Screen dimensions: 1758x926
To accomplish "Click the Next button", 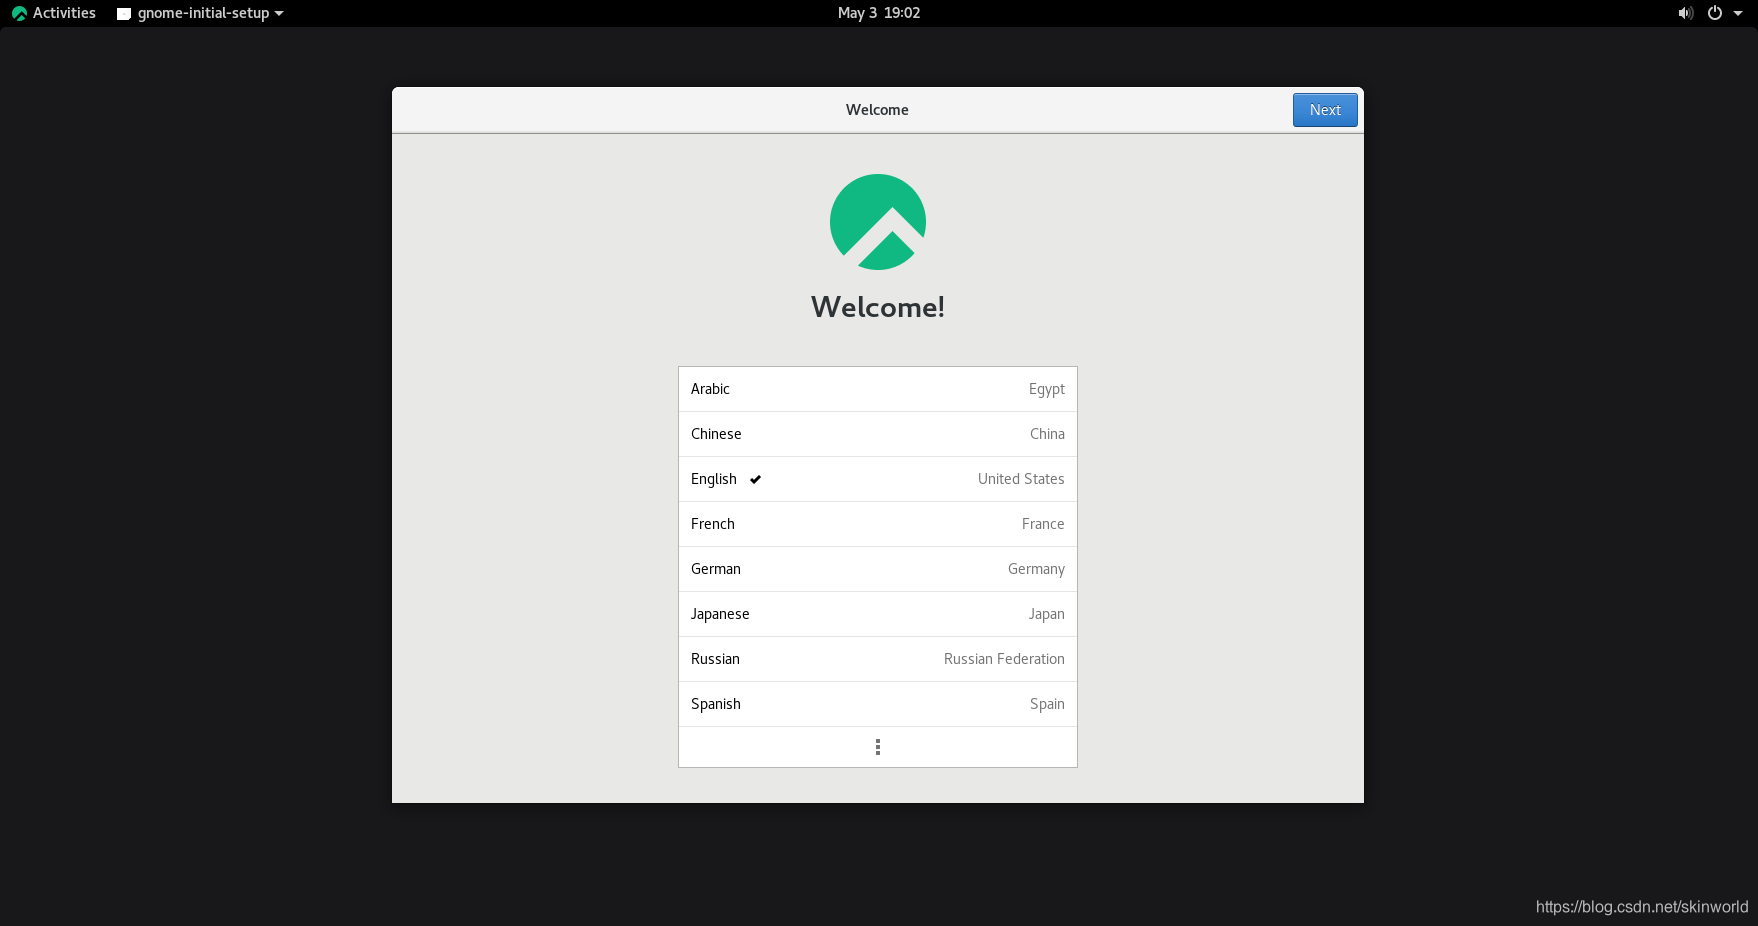I will point(1325,110).
